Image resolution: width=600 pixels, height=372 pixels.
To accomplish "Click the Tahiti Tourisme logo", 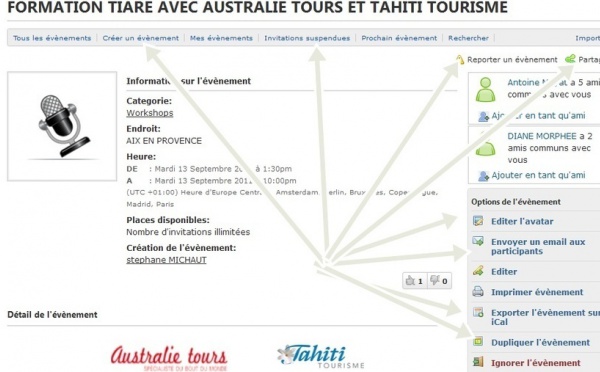I will 321,356.
